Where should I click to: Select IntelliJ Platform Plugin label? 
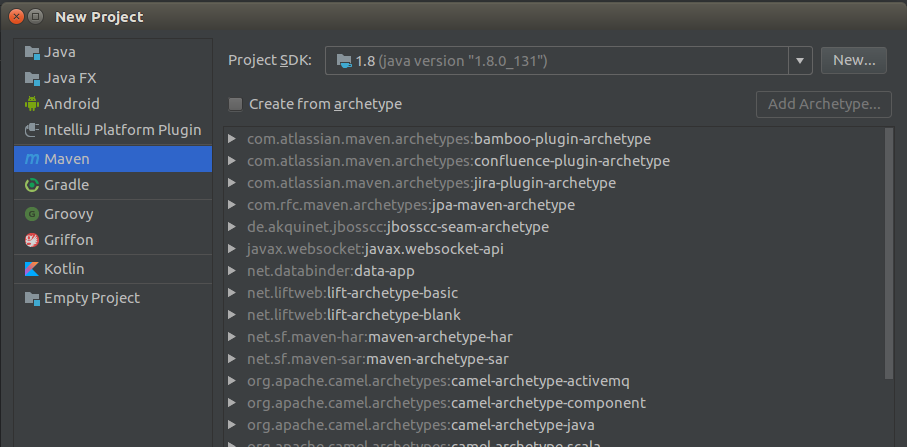tap(123, 130)
